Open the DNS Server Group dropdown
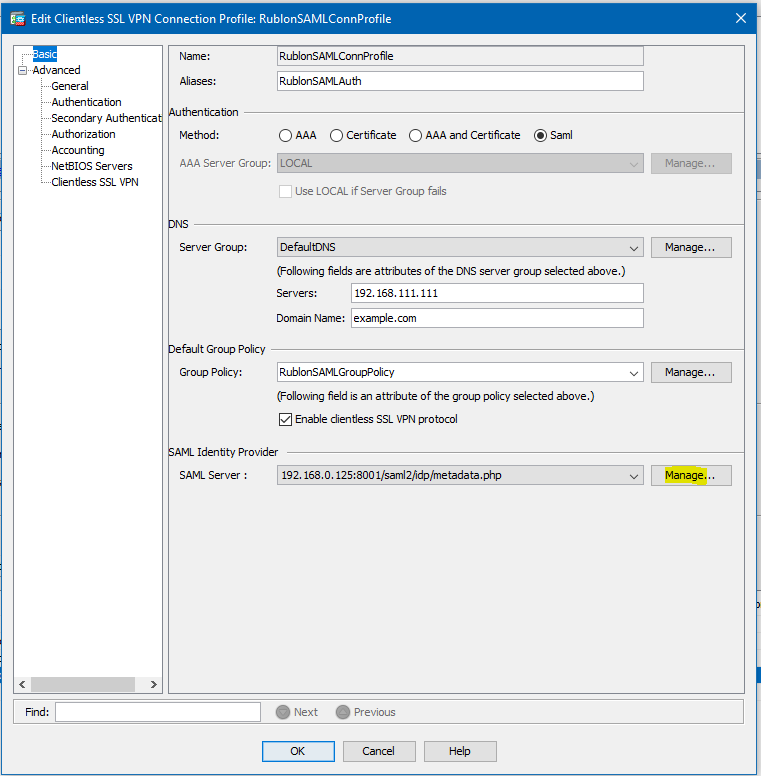The image size is (761, 776). [x=634, y=248]
